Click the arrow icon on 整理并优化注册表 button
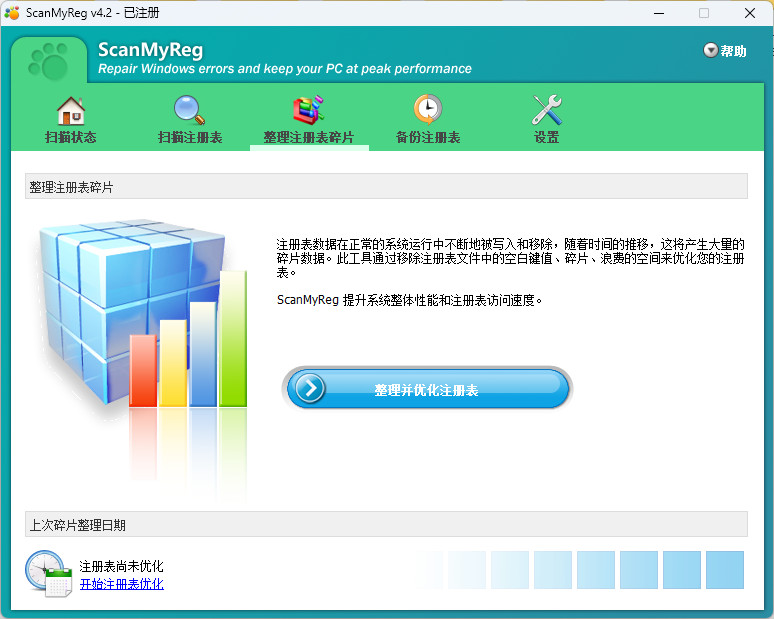The width and height of the screenshot is (774, 619). (310, 388)
